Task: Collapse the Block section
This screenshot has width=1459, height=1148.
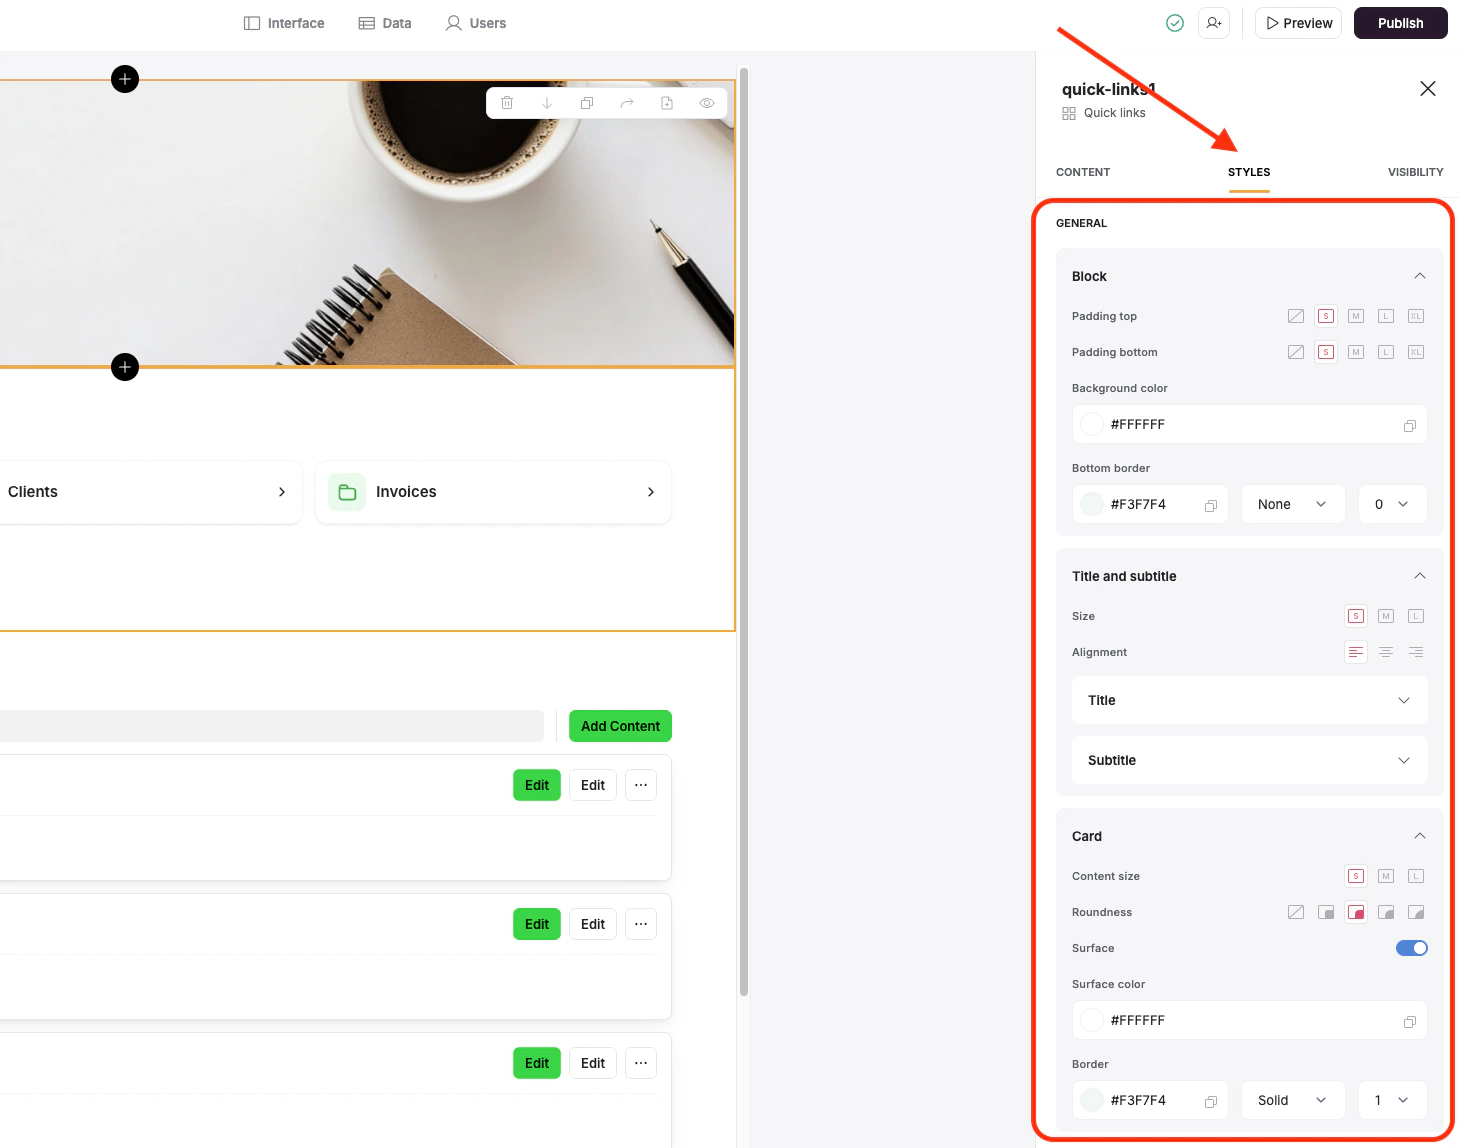Action: click(x=1420, y=276)
